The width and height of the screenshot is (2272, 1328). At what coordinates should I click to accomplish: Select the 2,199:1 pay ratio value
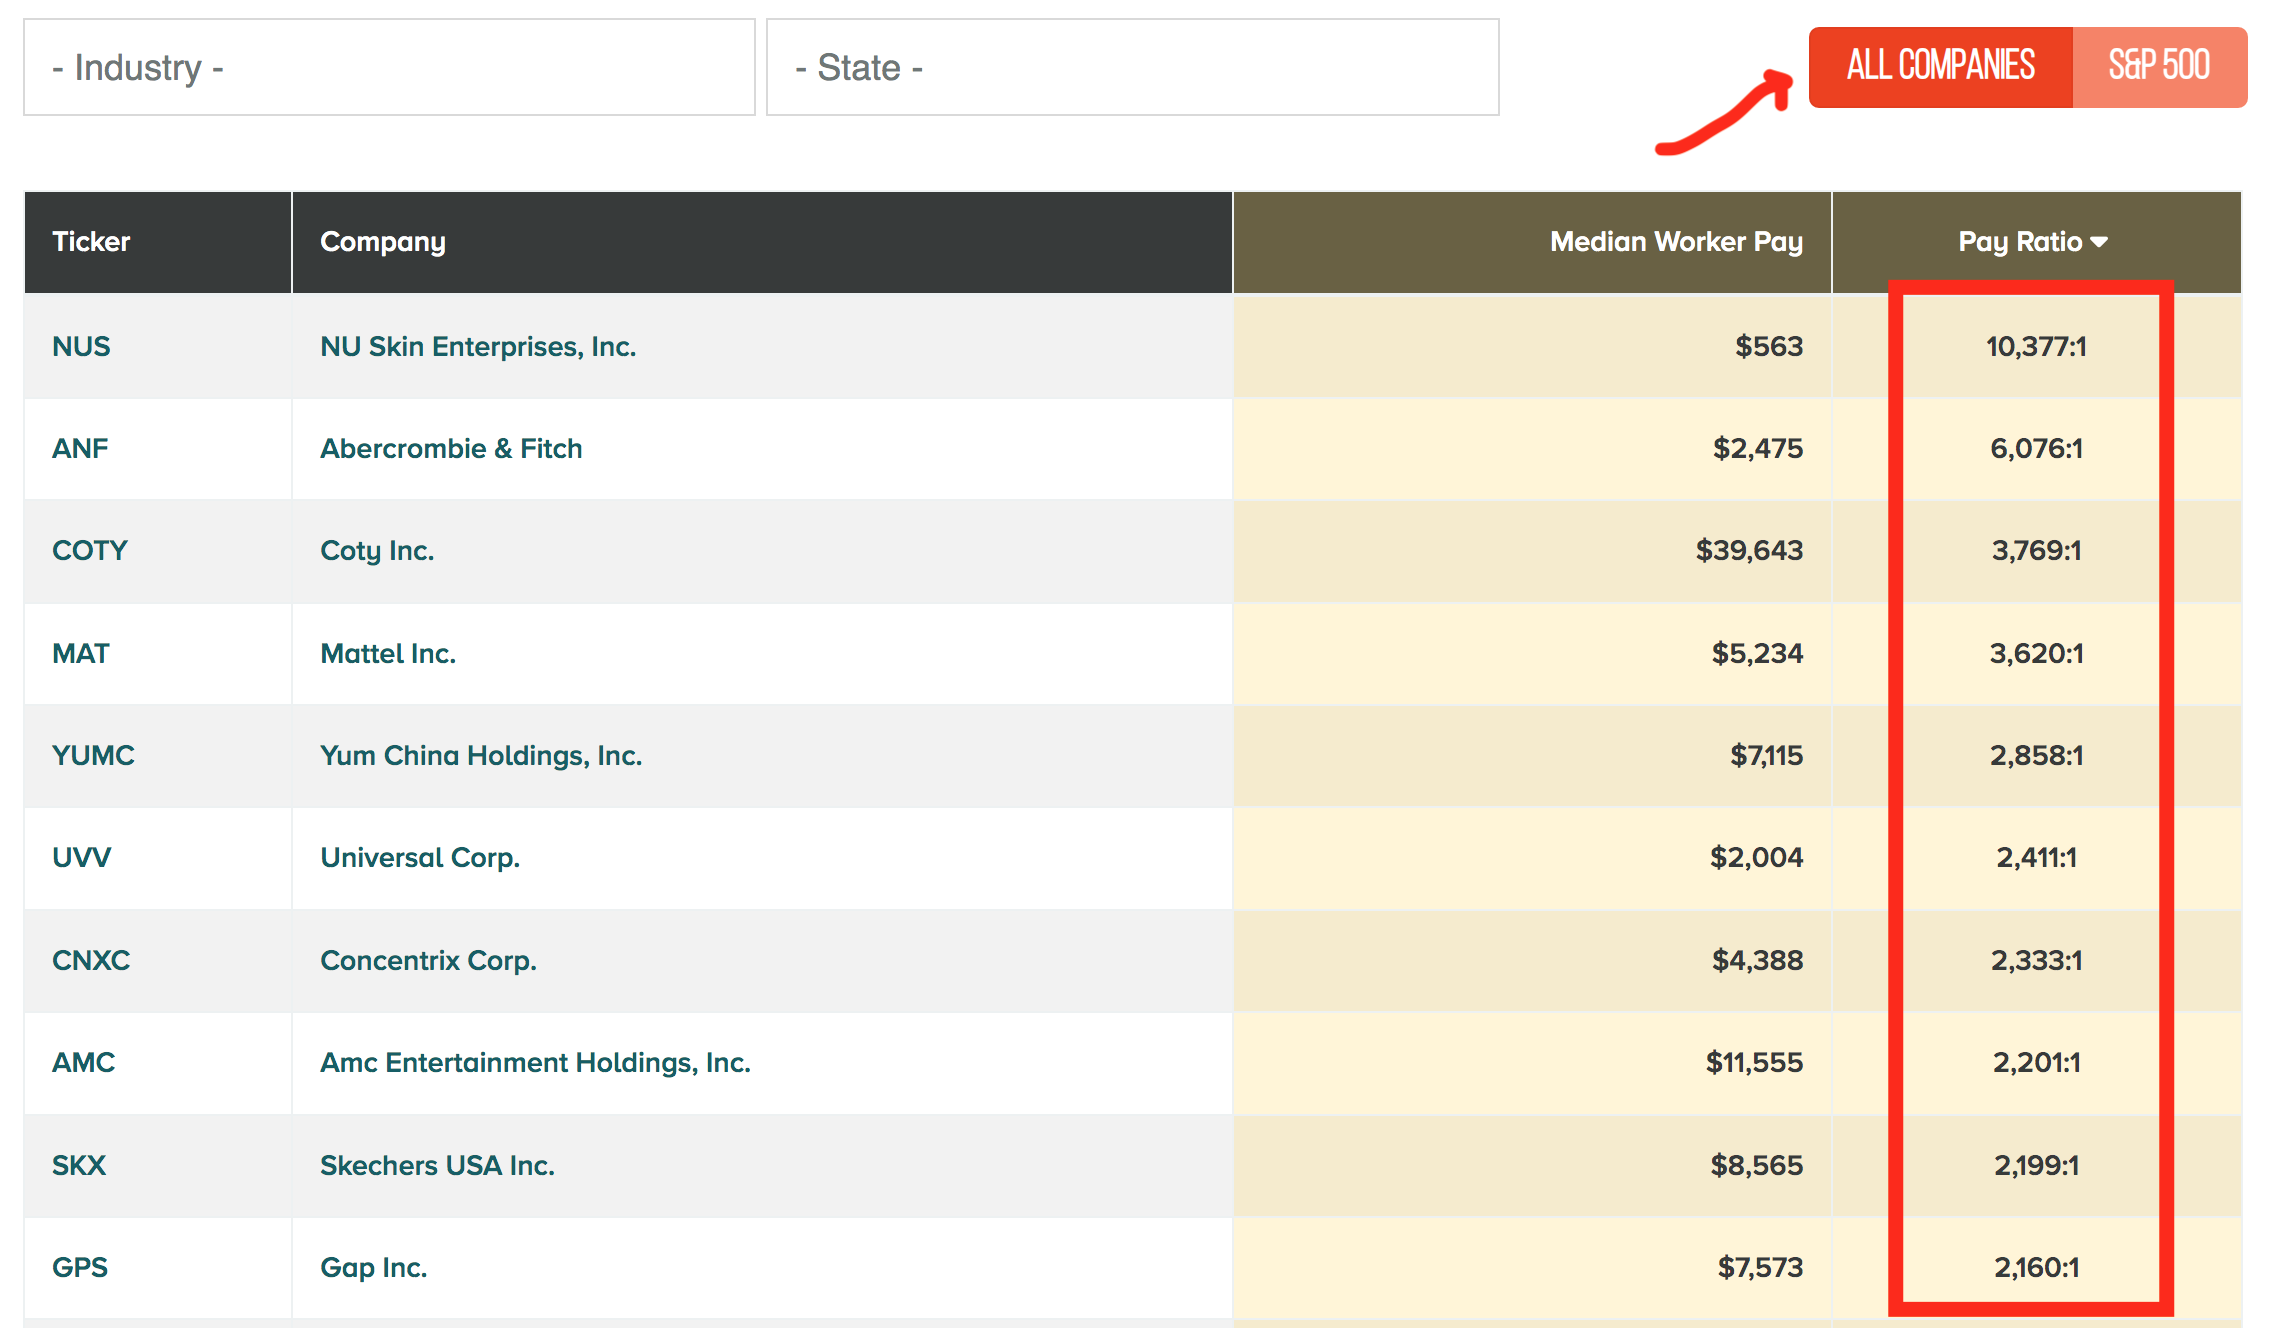[x=2036, y=1165]
